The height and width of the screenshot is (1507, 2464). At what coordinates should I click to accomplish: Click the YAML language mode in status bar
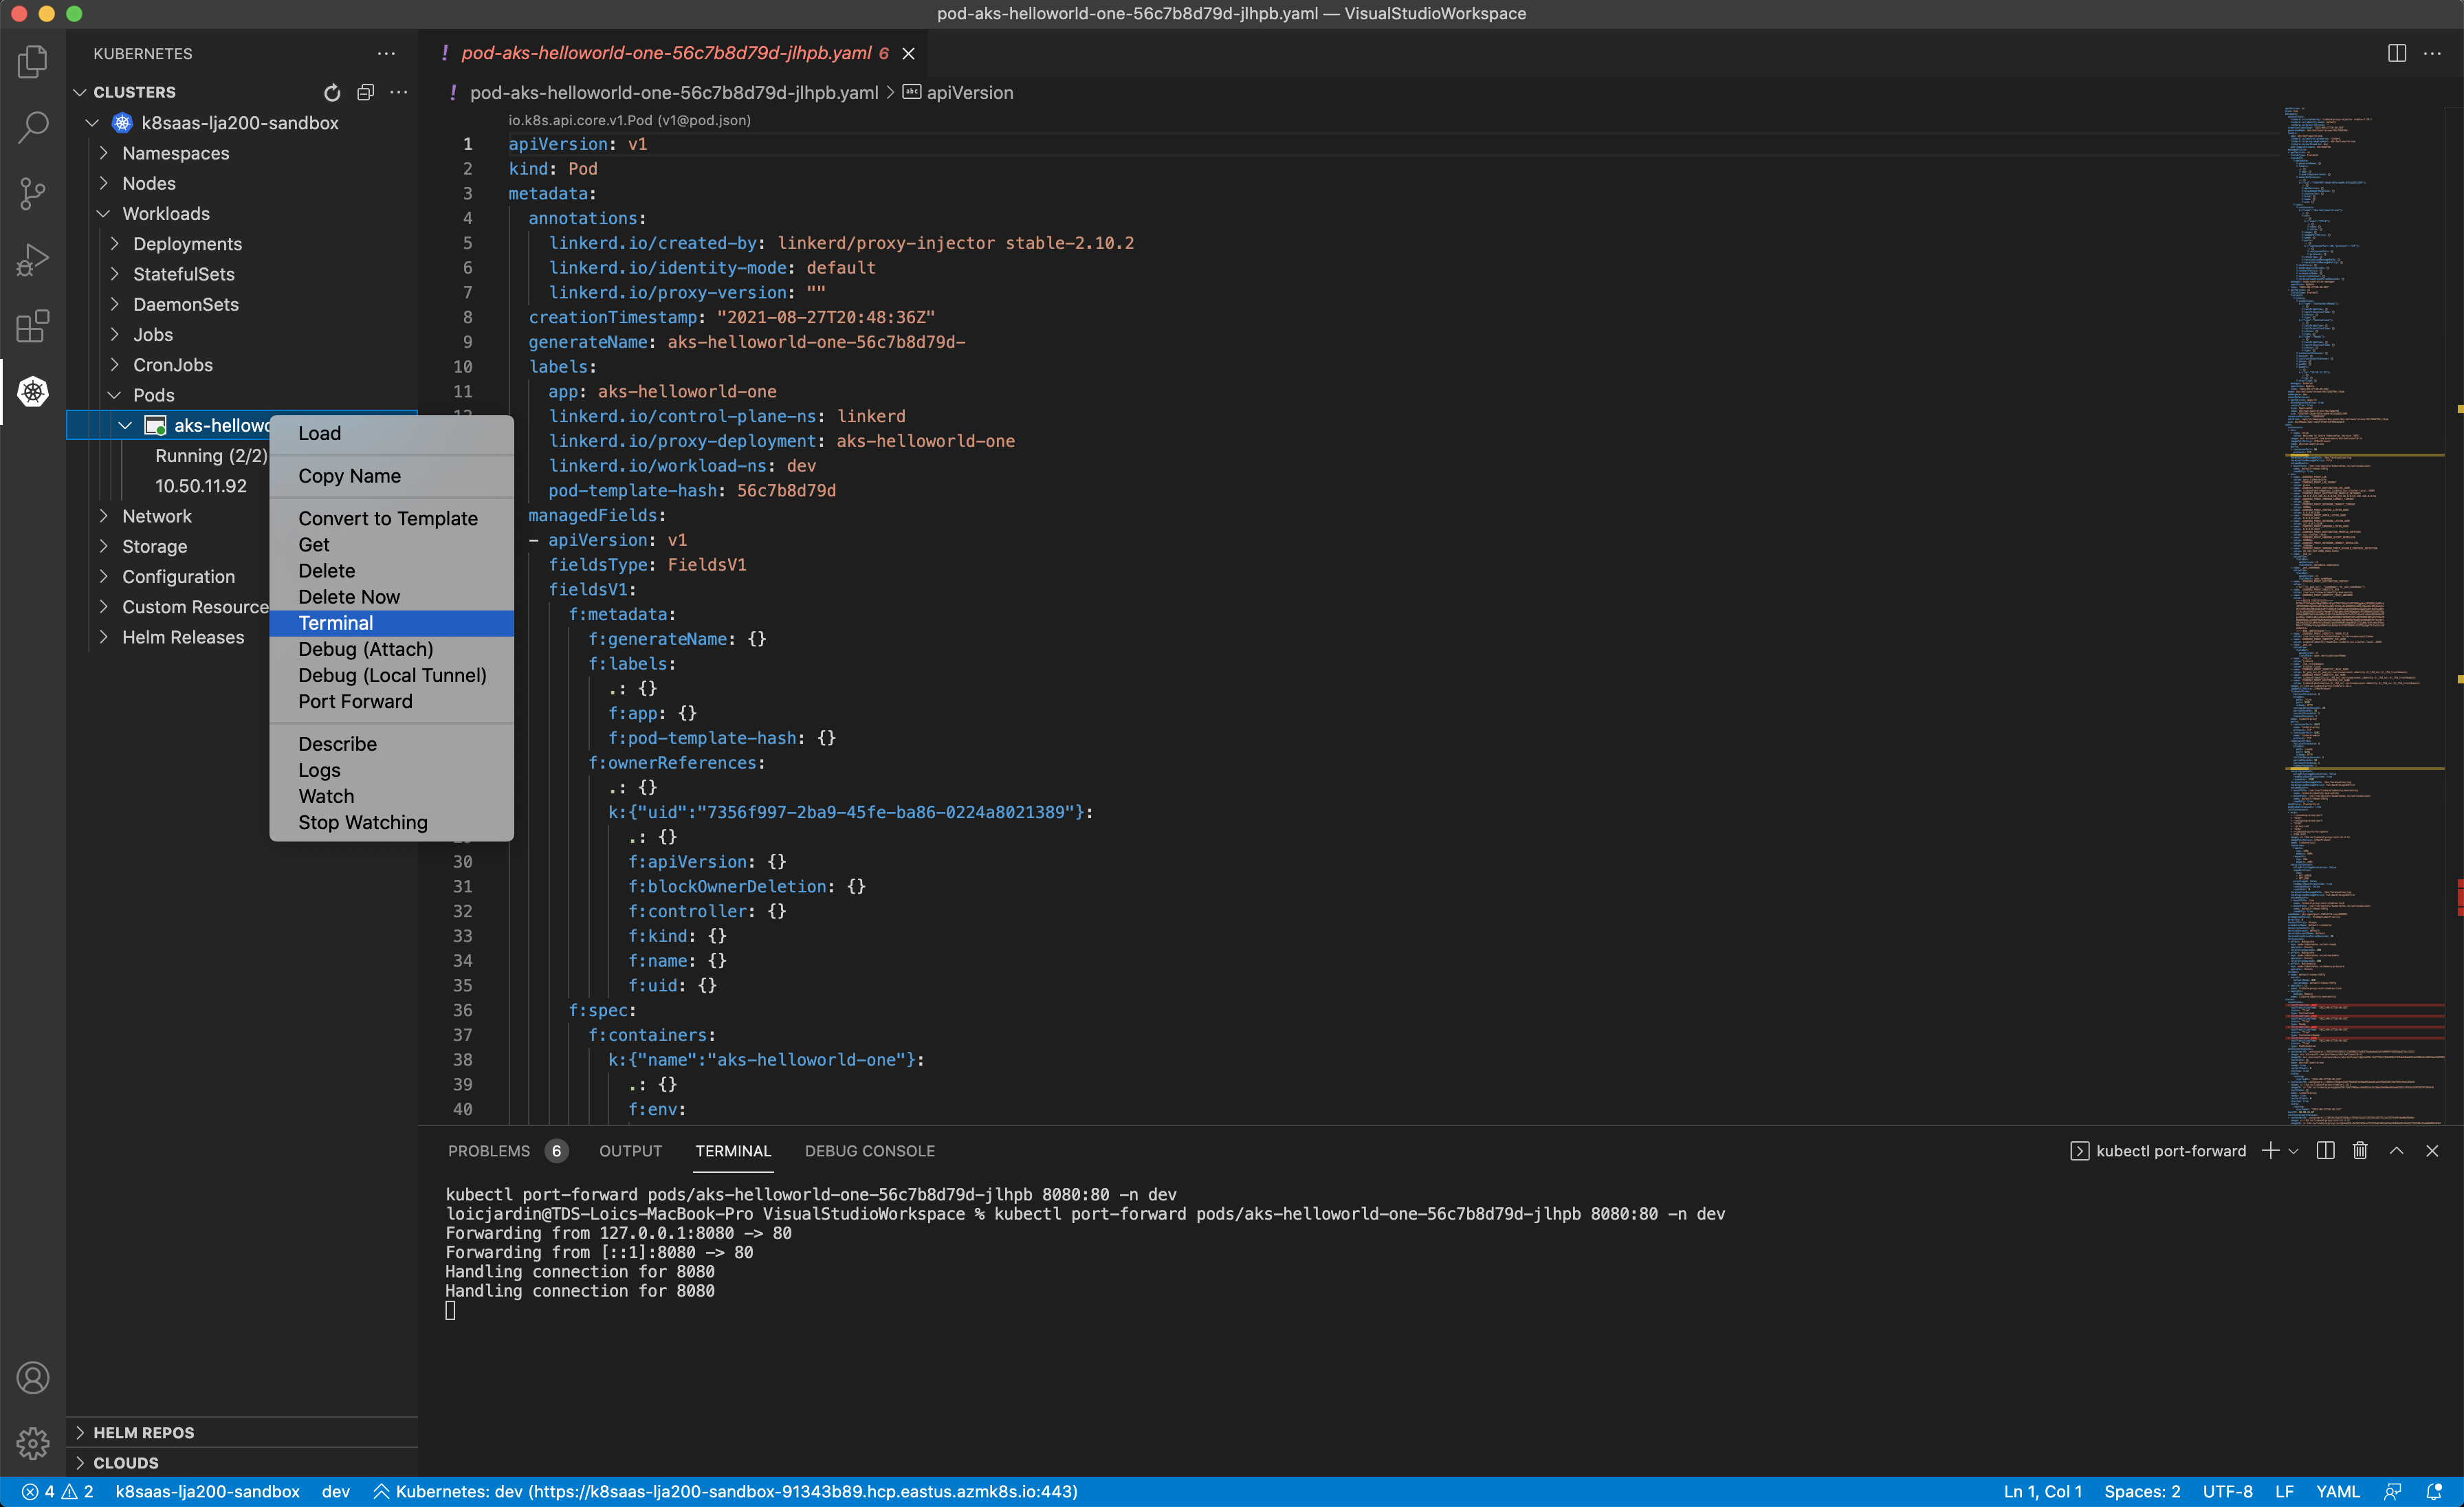2337,1491
